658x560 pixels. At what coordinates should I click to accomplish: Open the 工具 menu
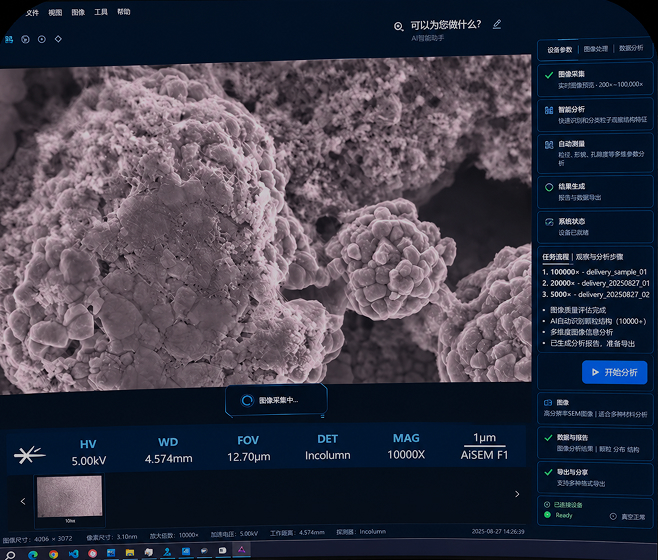click(x=101, y=12)
